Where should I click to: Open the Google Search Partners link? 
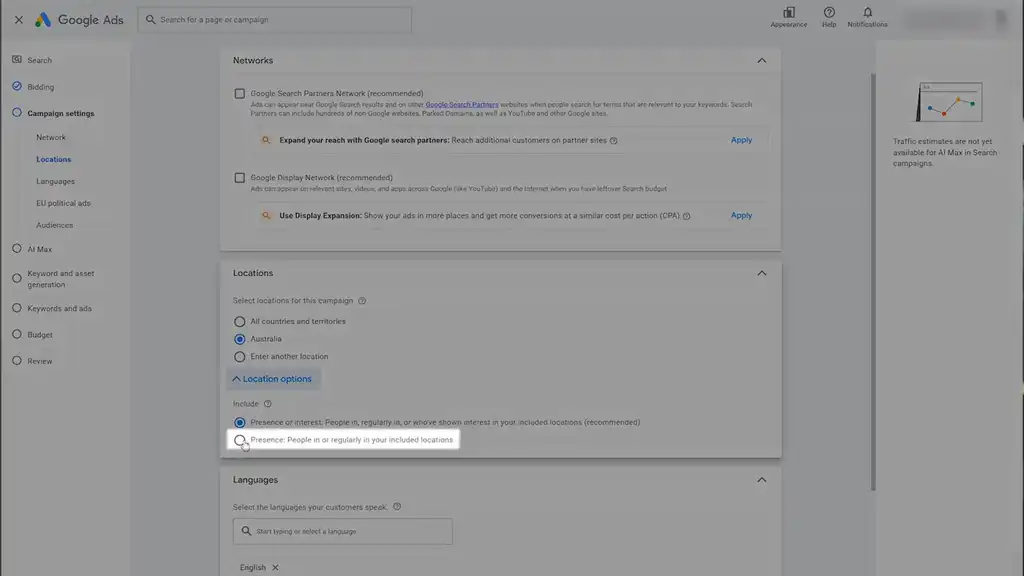click(462, 104)
